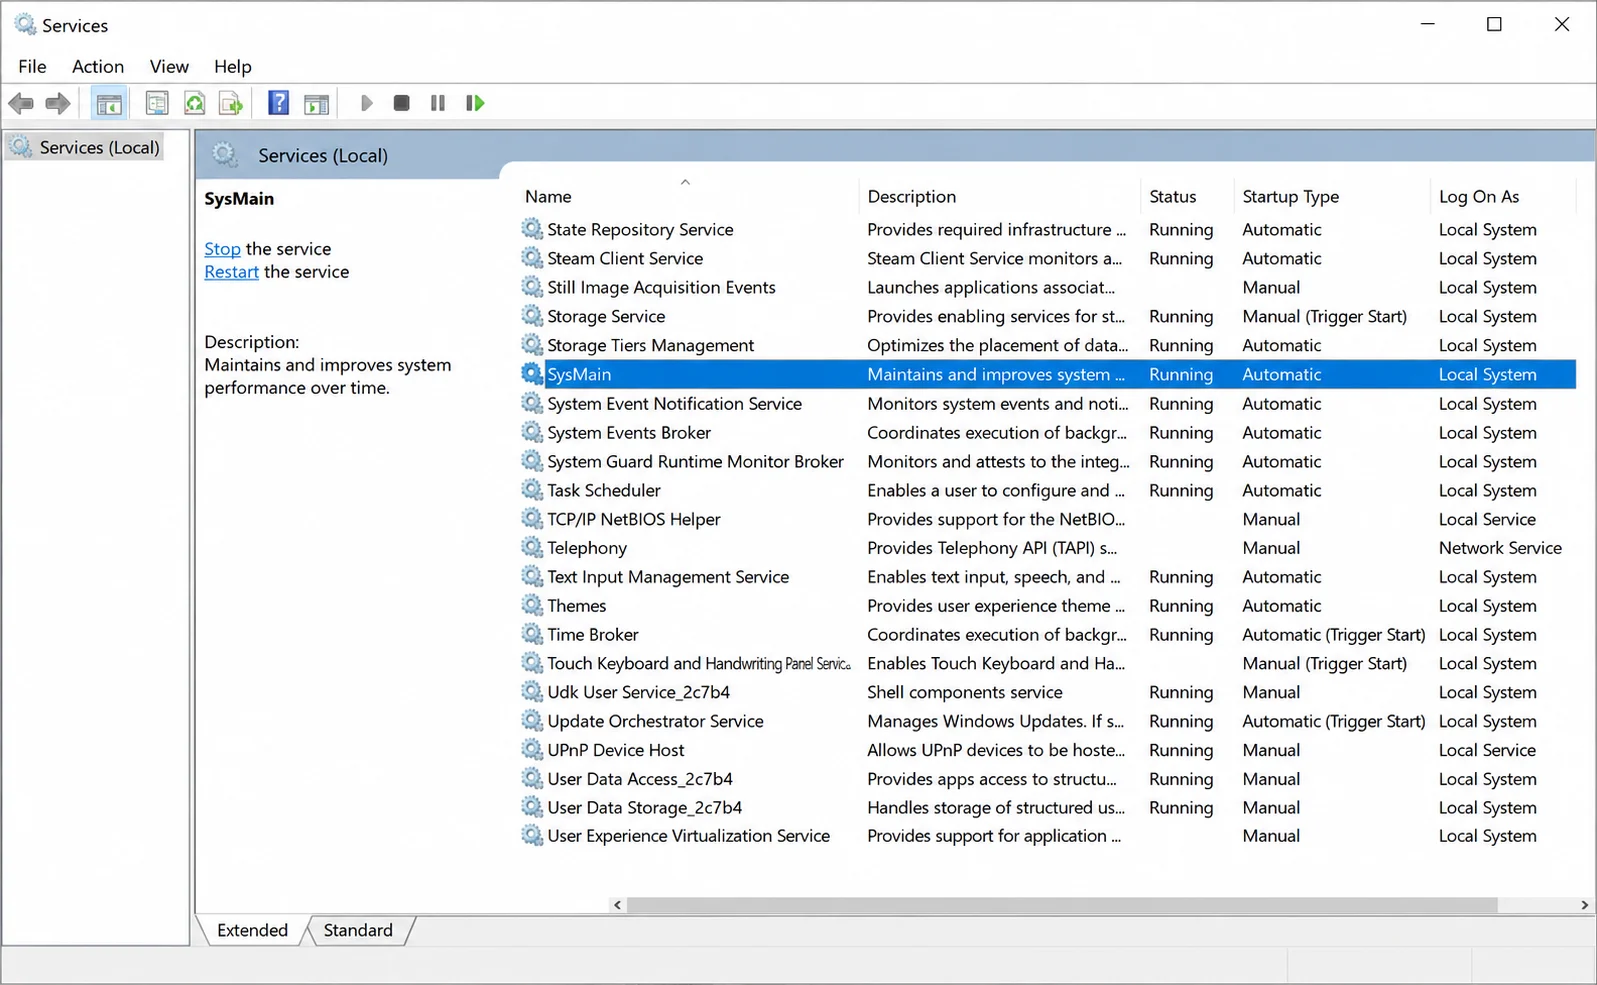Click gear icon of Time Broker row
1597x985 pixels.
[x=532, y=634]
